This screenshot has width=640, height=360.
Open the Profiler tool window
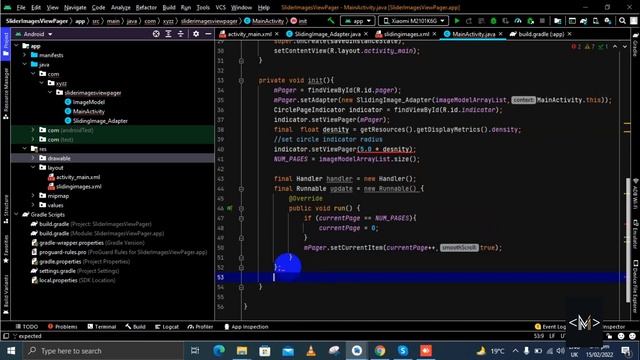(x=200, y=327)
